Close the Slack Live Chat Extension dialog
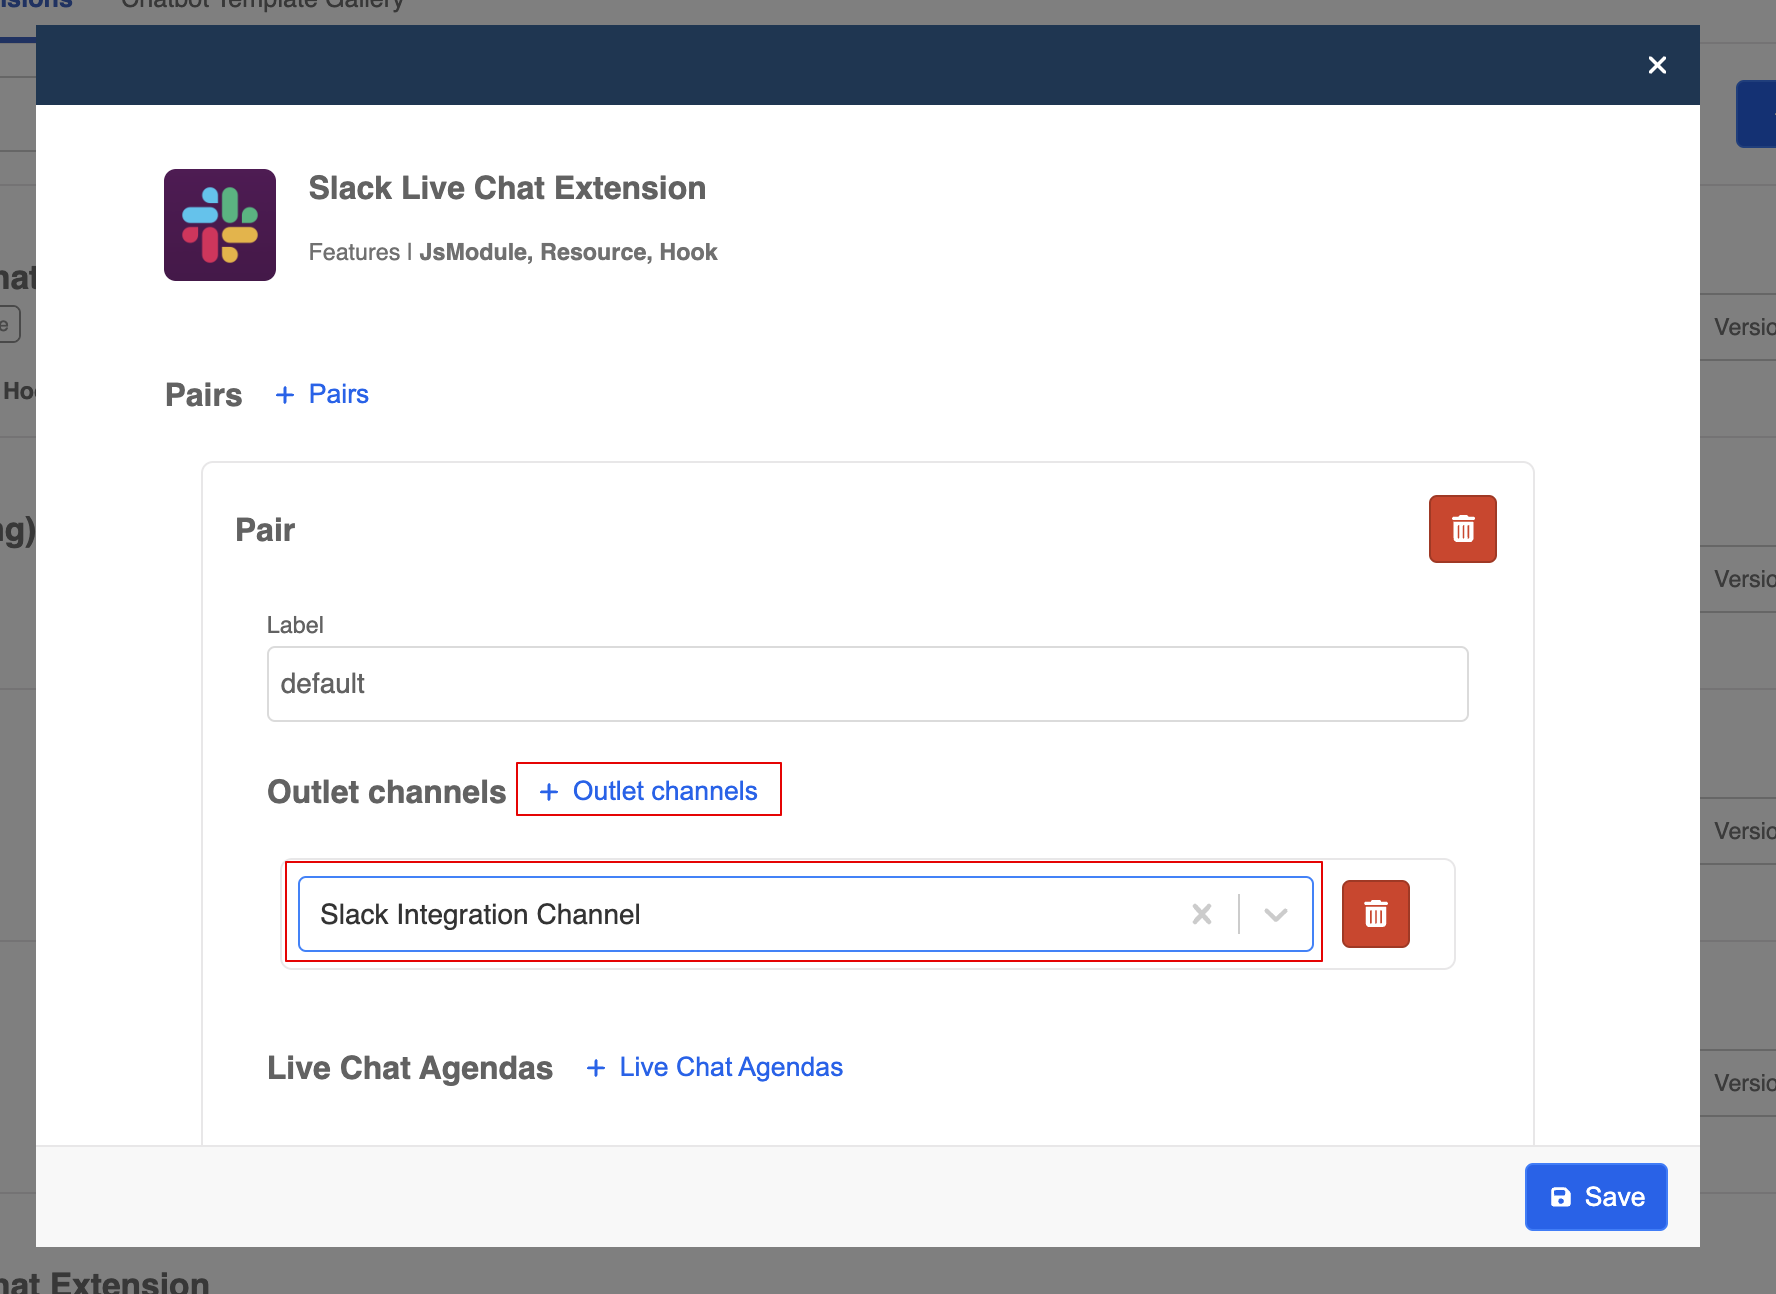This screenshot has width=1776, height=1294. (1657, 65)
